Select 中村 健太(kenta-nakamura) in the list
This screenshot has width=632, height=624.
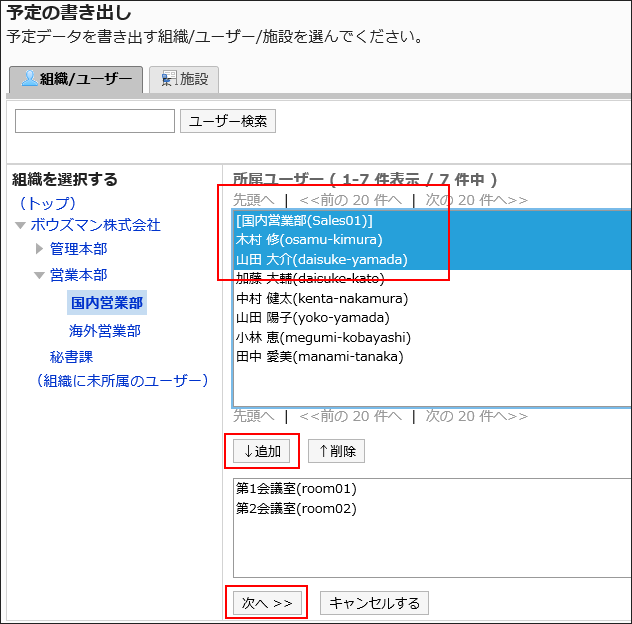pos(432,298)
